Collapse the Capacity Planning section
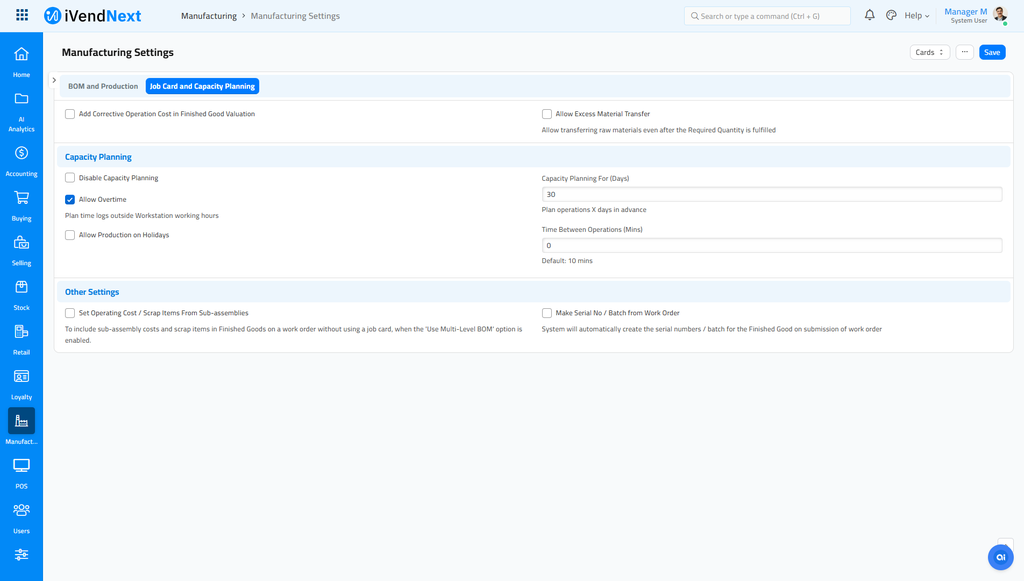 tap(98, 157)
